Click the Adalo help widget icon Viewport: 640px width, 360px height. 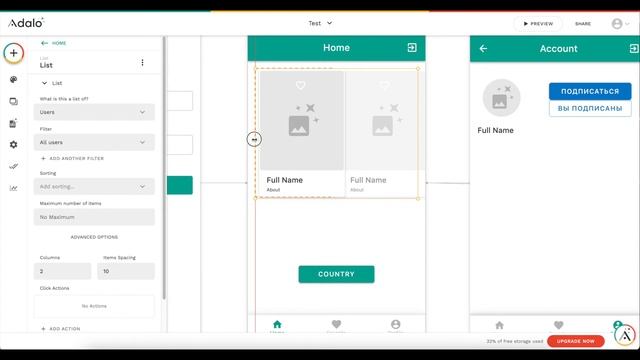coord(625,336)
